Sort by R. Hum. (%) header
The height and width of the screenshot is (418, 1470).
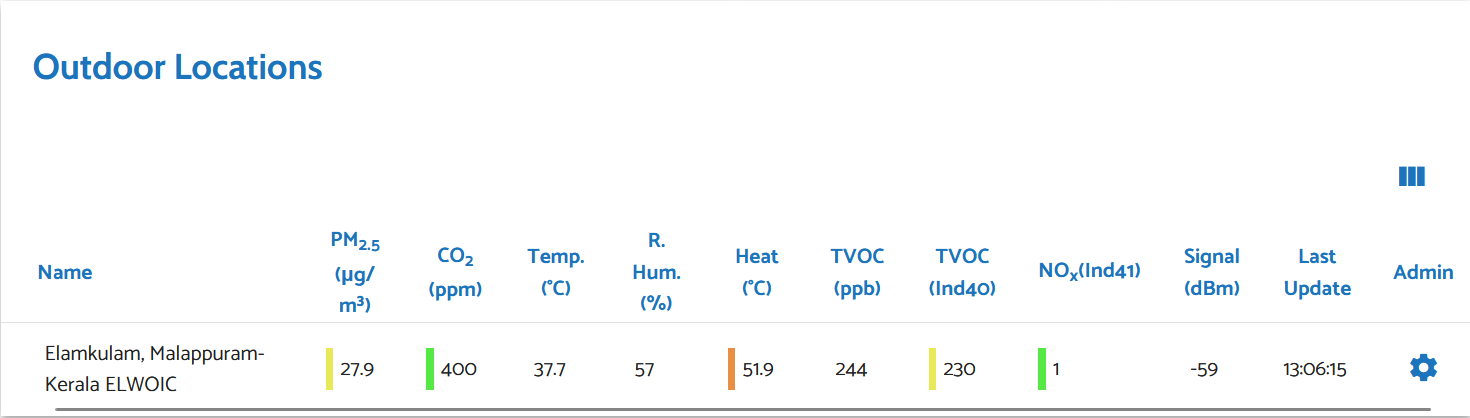pos(656,272)
